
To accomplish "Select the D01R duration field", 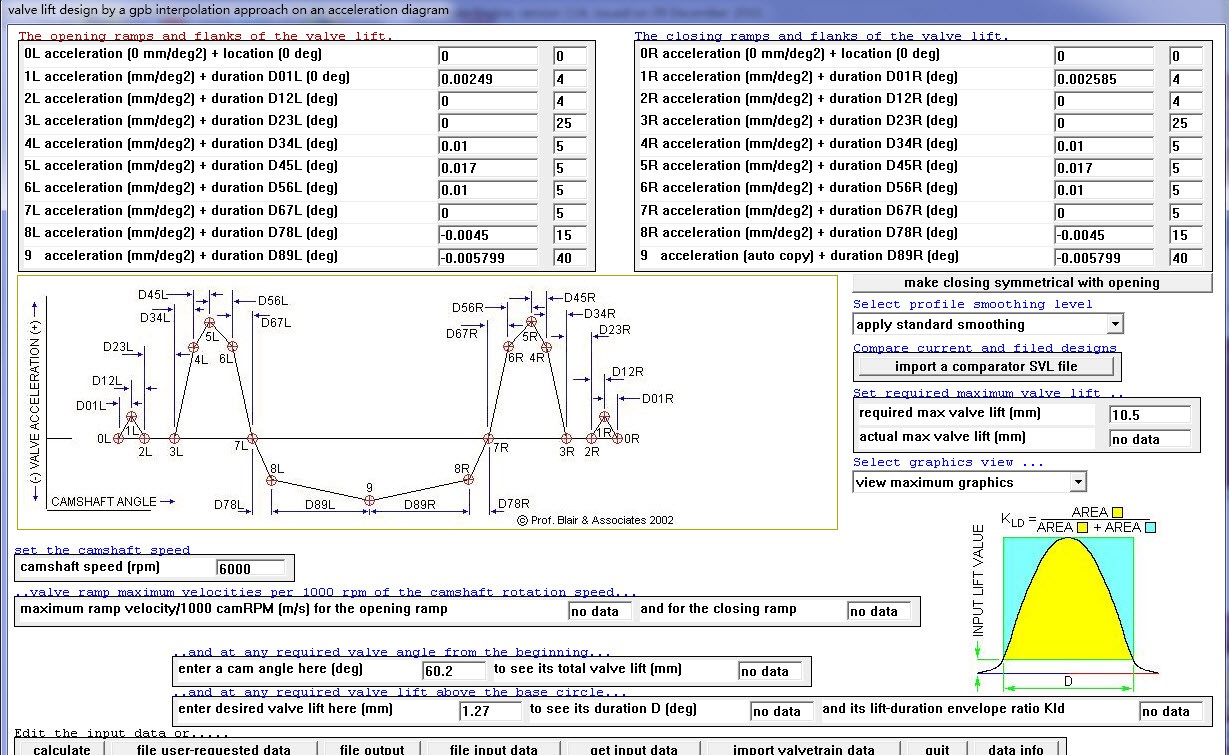I will 1187,79.
